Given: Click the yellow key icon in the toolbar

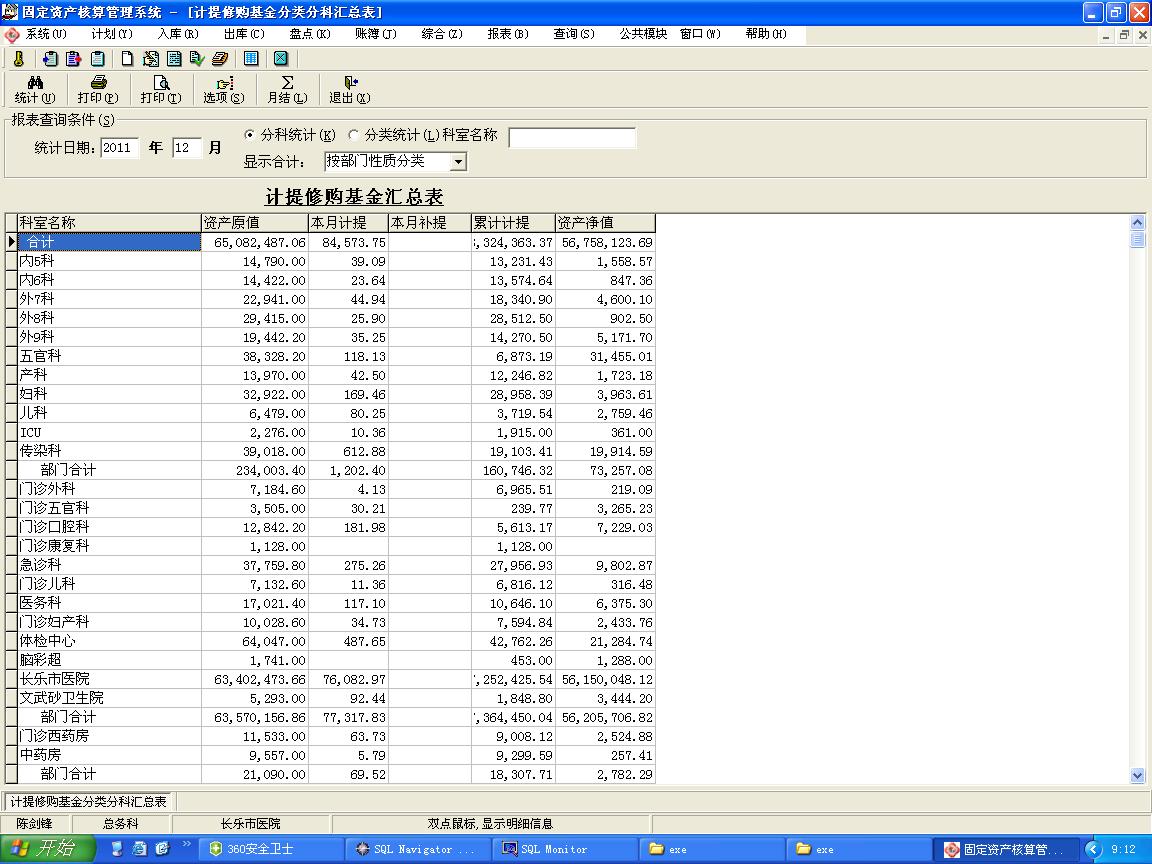Looking at the screenshot, I should coord(19,59).
